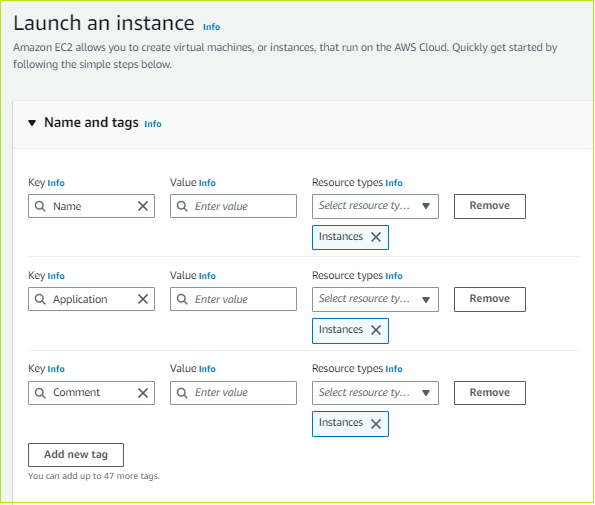The height and width of the screenshot is (505, 595).
Task: Open resource types dropdown for Application tag
Action: [375, 299]
